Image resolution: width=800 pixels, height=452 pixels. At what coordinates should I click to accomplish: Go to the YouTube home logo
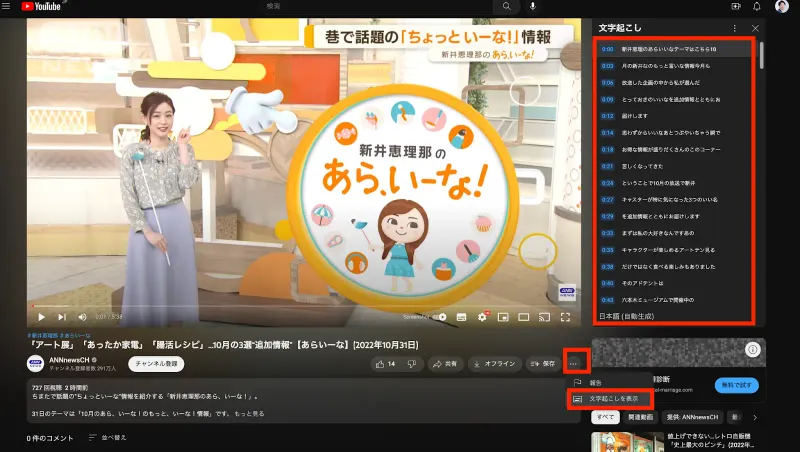click(x=41, y=6)
